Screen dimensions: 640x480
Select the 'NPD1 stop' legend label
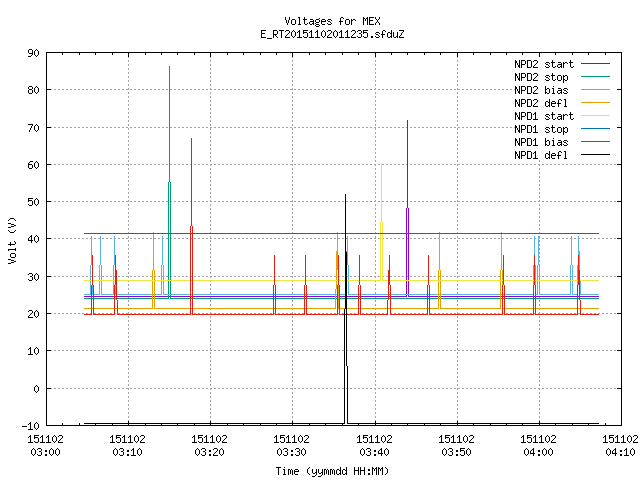point(541,129)
